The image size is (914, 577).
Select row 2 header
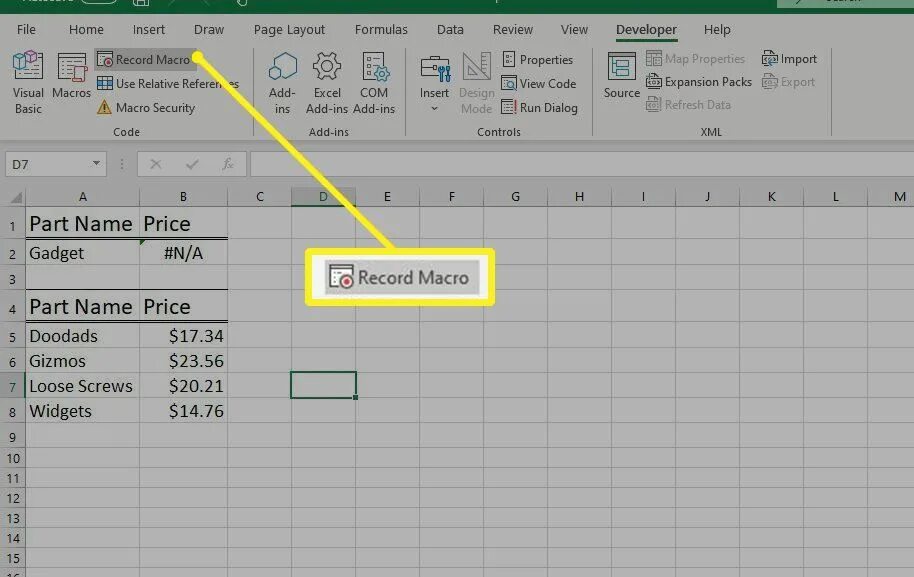coord(12,254)
